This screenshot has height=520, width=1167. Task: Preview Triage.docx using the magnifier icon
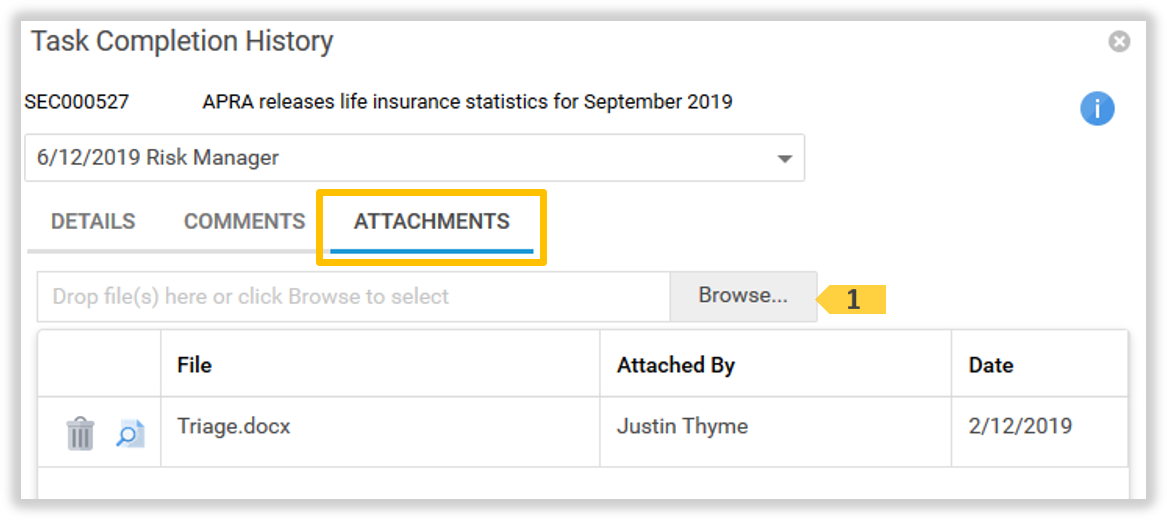130,433
